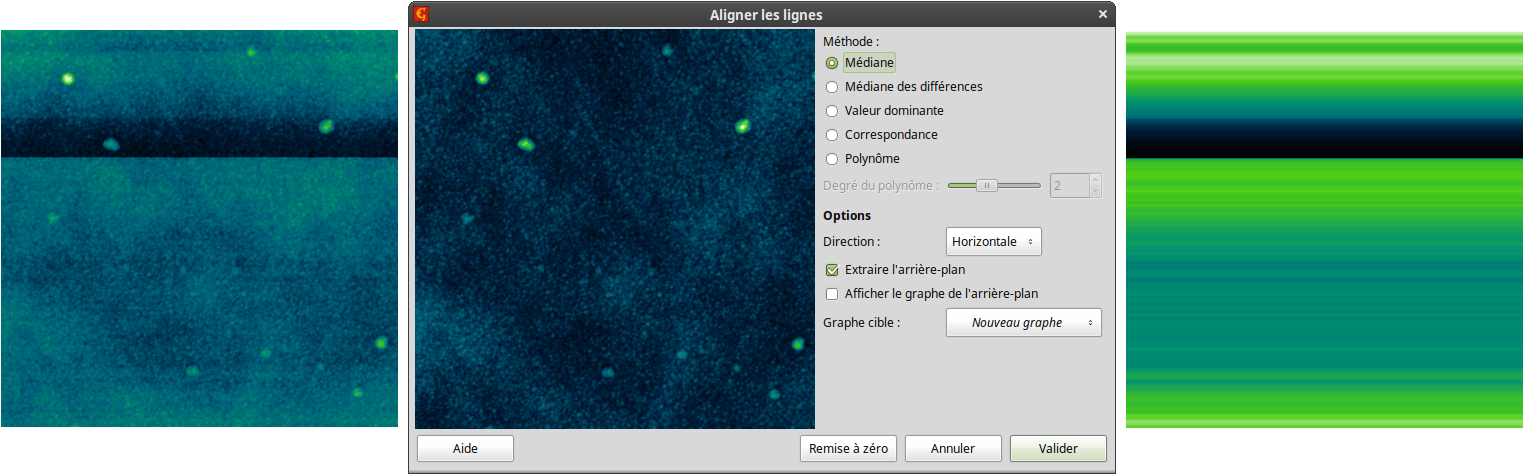The width and height of the screenshot is (1524, 475).
Task: Select the Polynôme method
Action: pos(832,159)
